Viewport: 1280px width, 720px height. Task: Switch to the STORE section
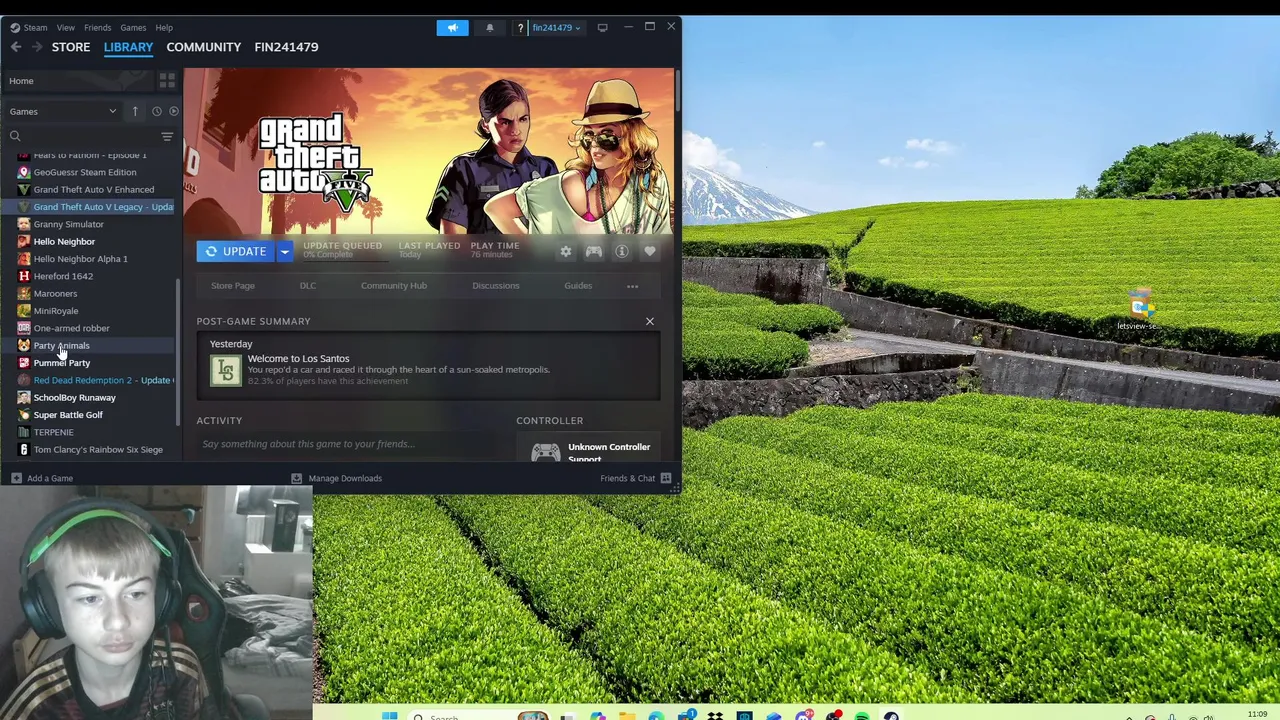tap(71, 47)
